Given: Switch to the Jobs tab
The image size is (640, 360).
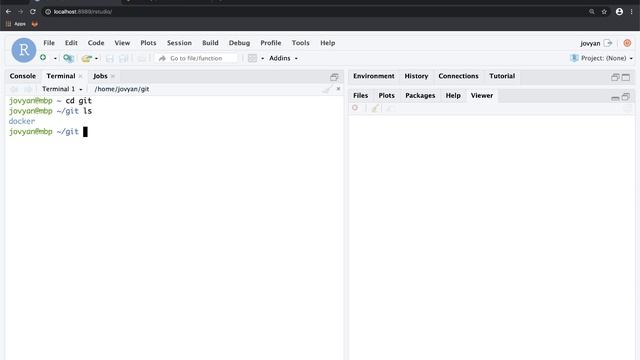Looking at the screenshot, I should coord(100,76).
